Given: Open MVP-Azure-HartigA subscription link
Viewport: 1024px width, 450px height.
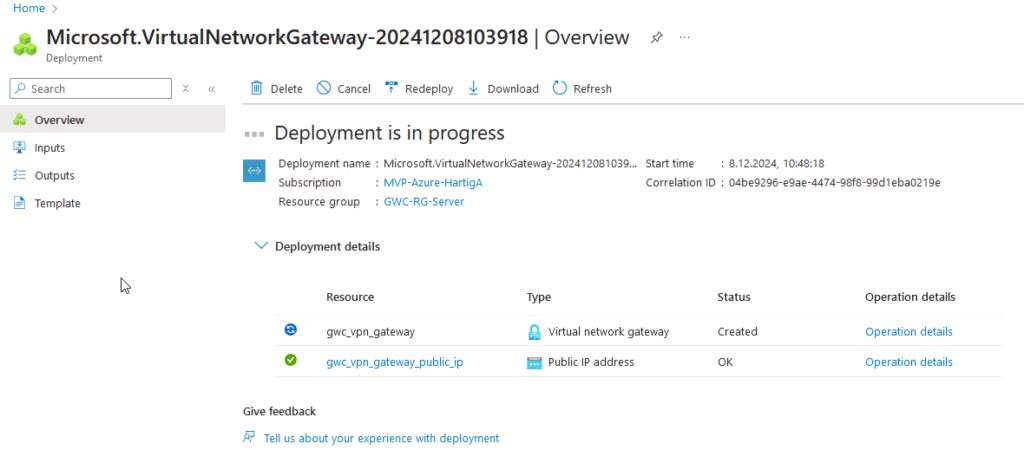Looking at the screenshot, I should [x=433, y=183].
